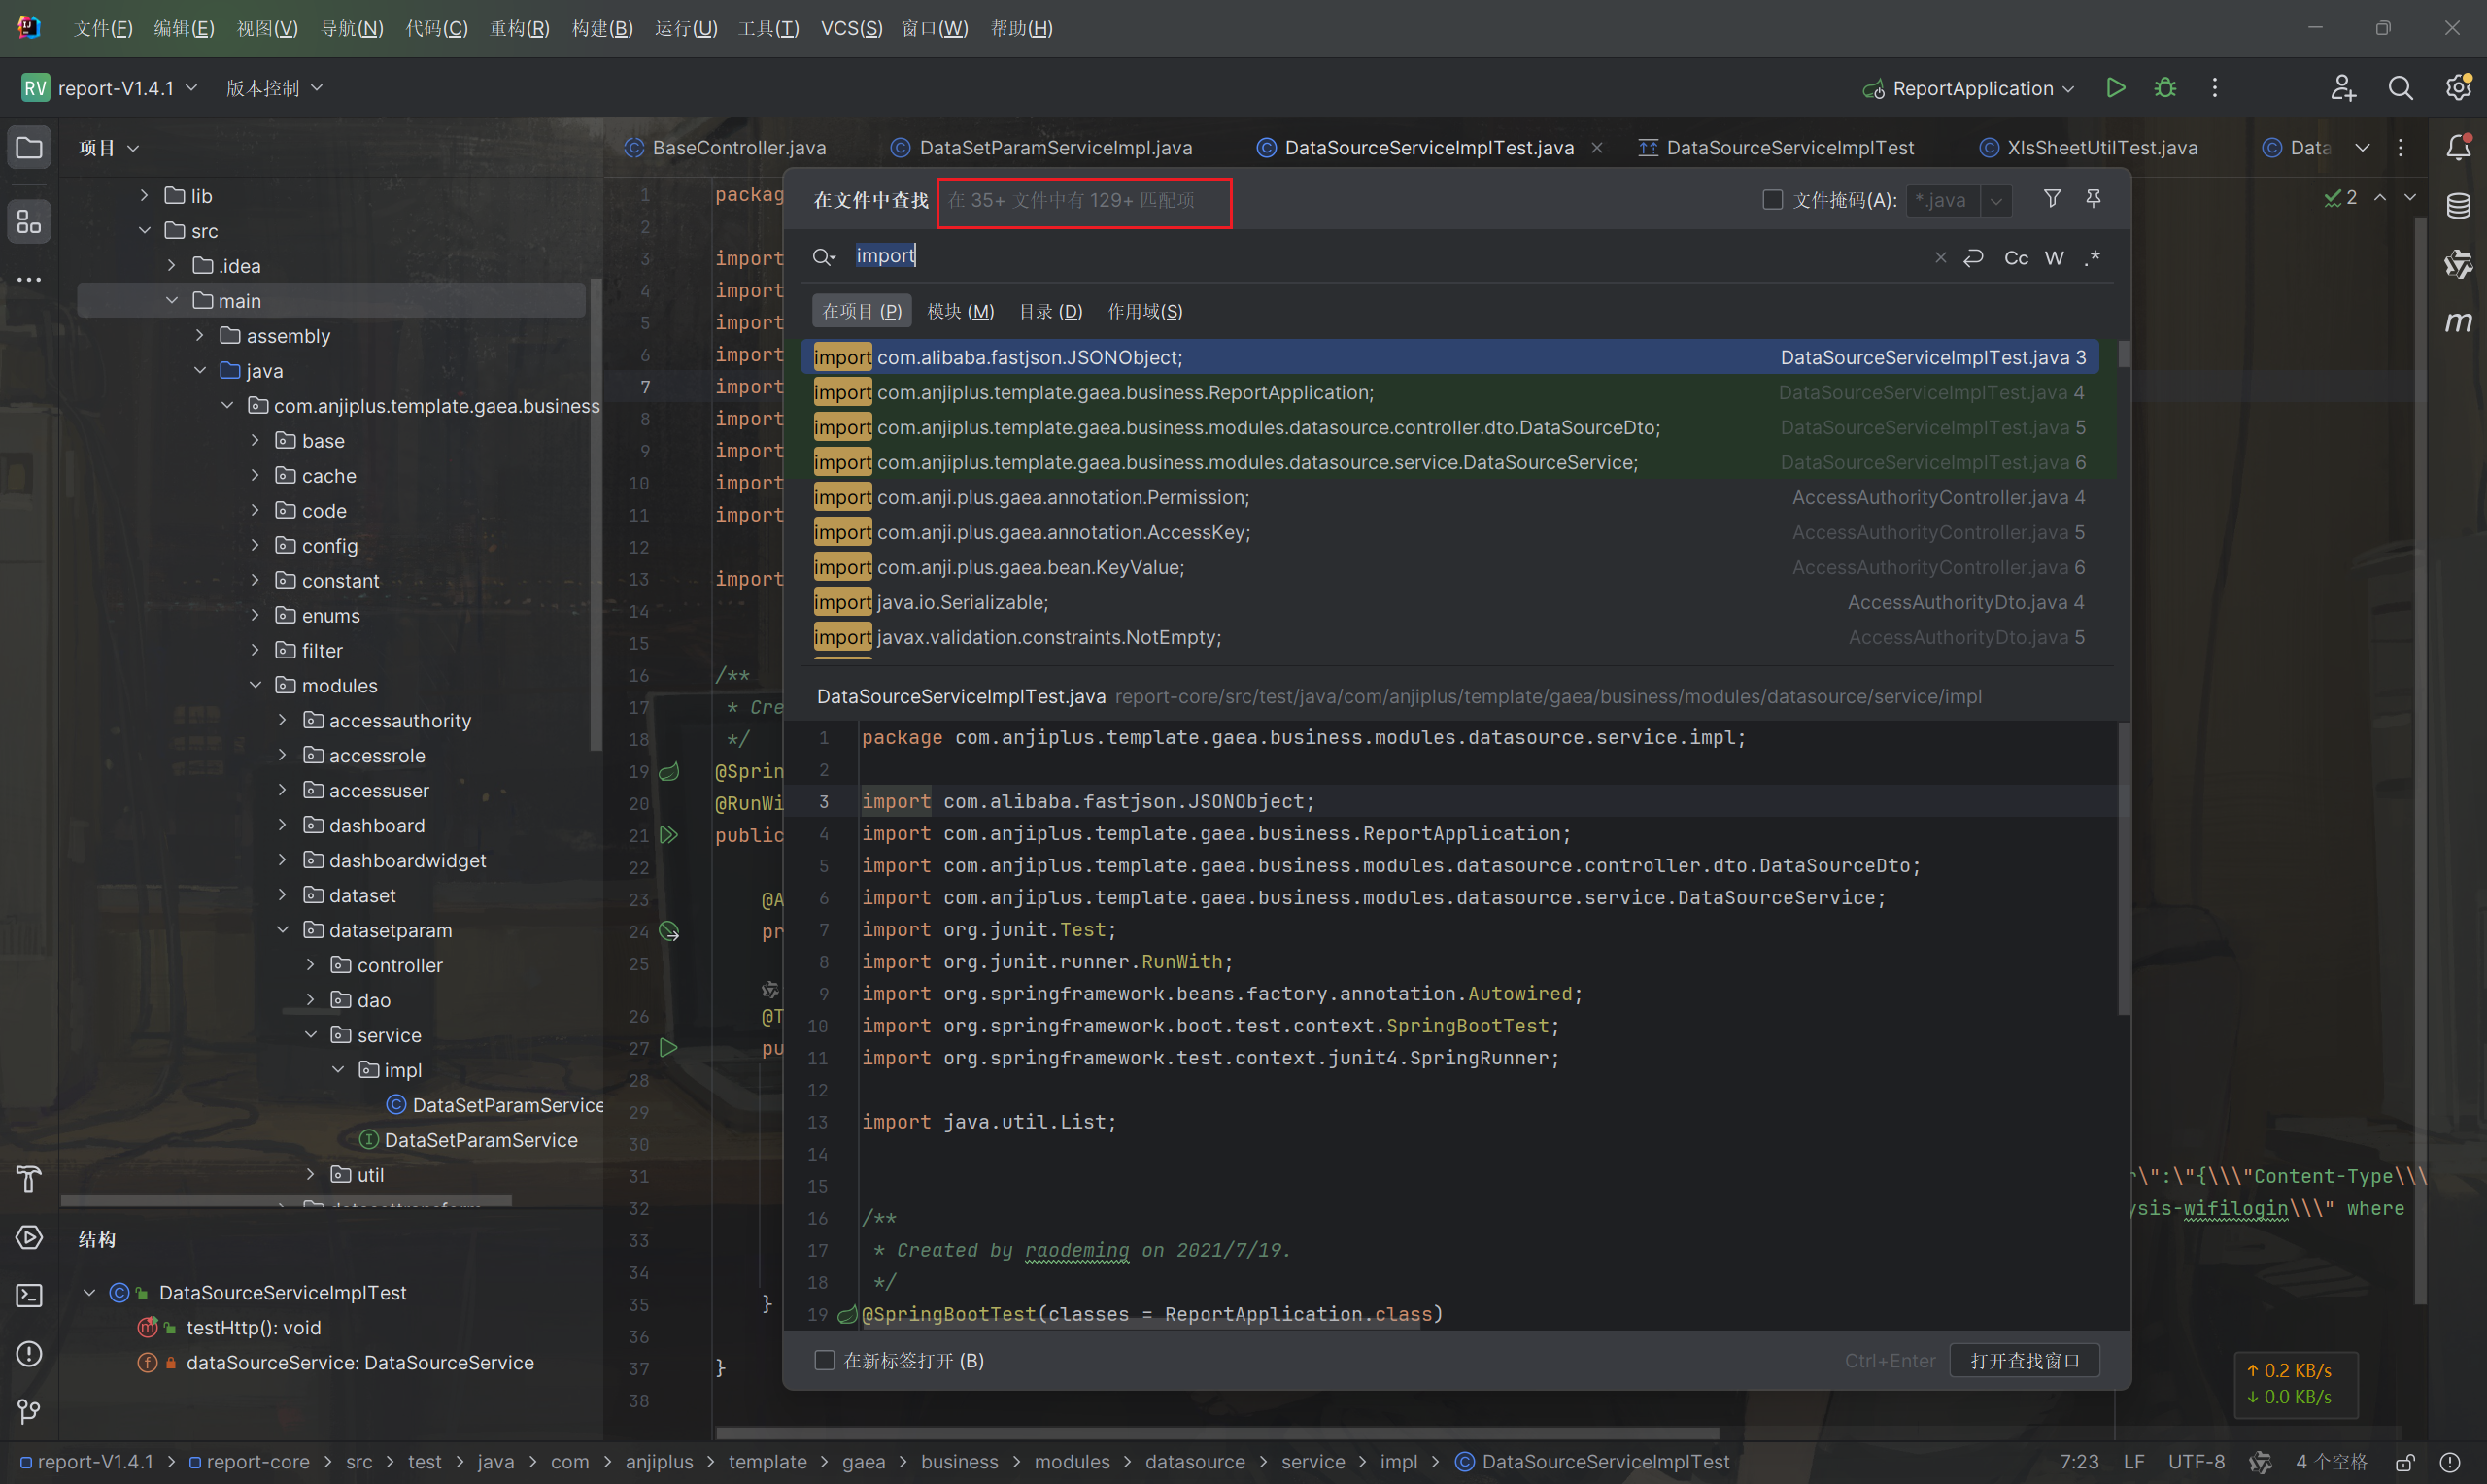
Task: Switch to BaseController.java tab
Action: 725,148
